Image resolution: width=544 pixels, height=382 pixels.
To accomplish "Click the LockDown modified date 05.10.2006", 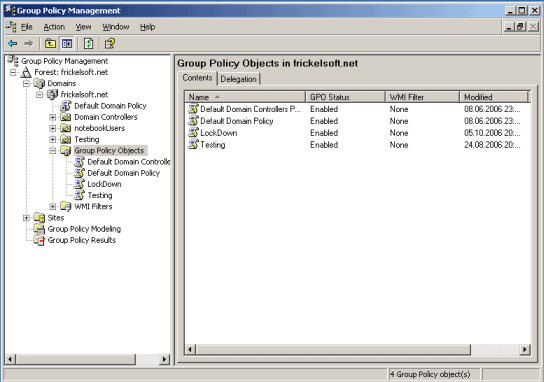I will pyautogui.click(x=492, y=133).
